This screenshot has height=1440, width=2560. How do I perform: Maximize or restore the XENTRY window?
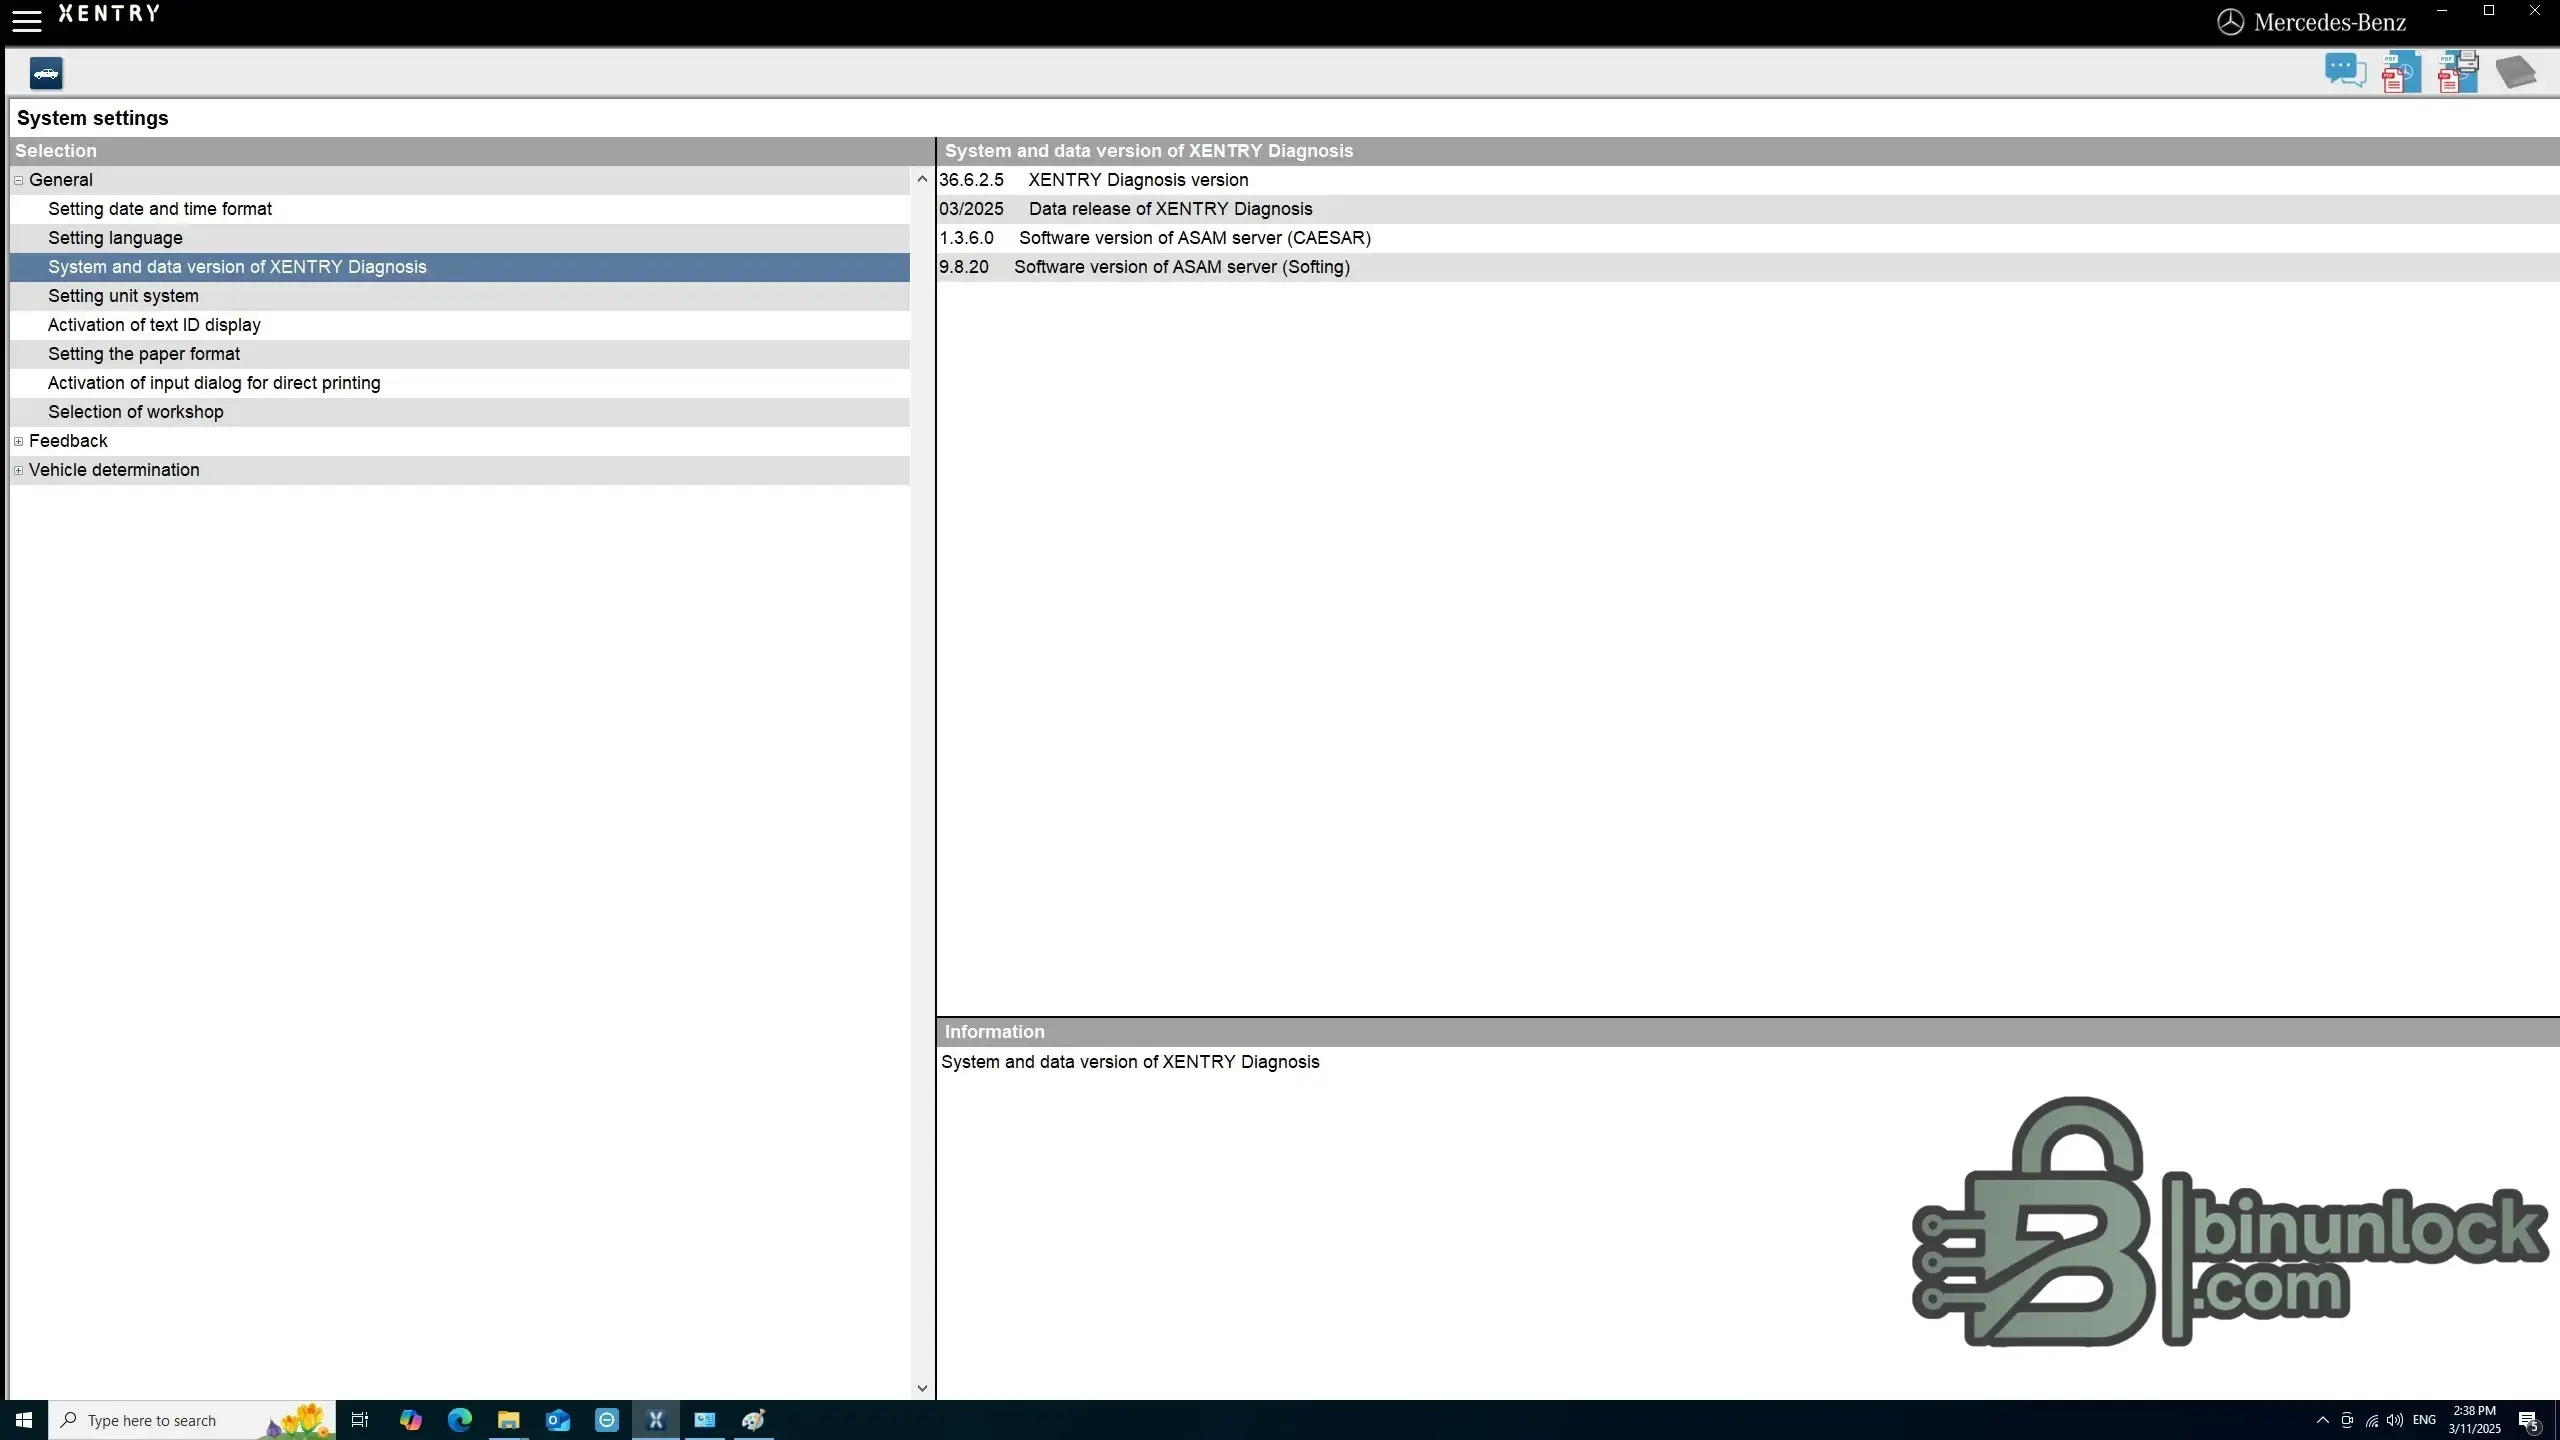[2489, 11]
